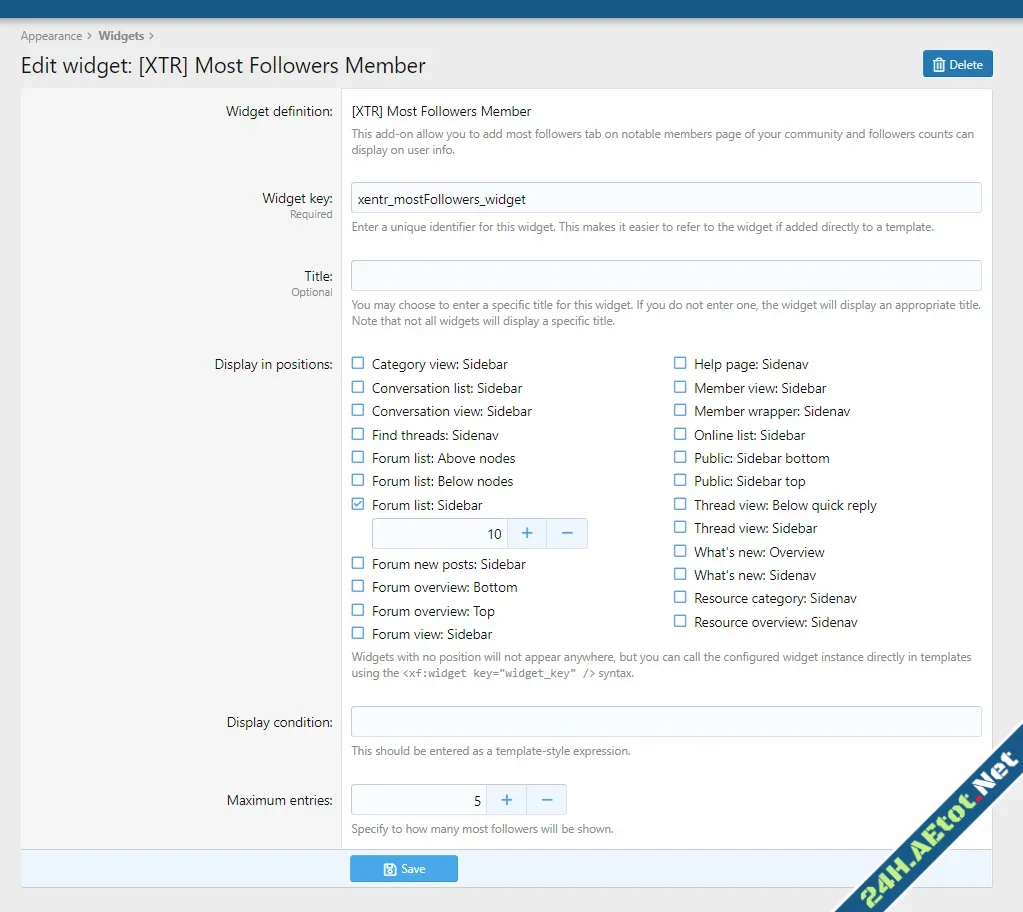Open the Appearance breadcrumb link
Image resolution: width=1023 pixels, height=912 pixels.
(x=51, y=35)
